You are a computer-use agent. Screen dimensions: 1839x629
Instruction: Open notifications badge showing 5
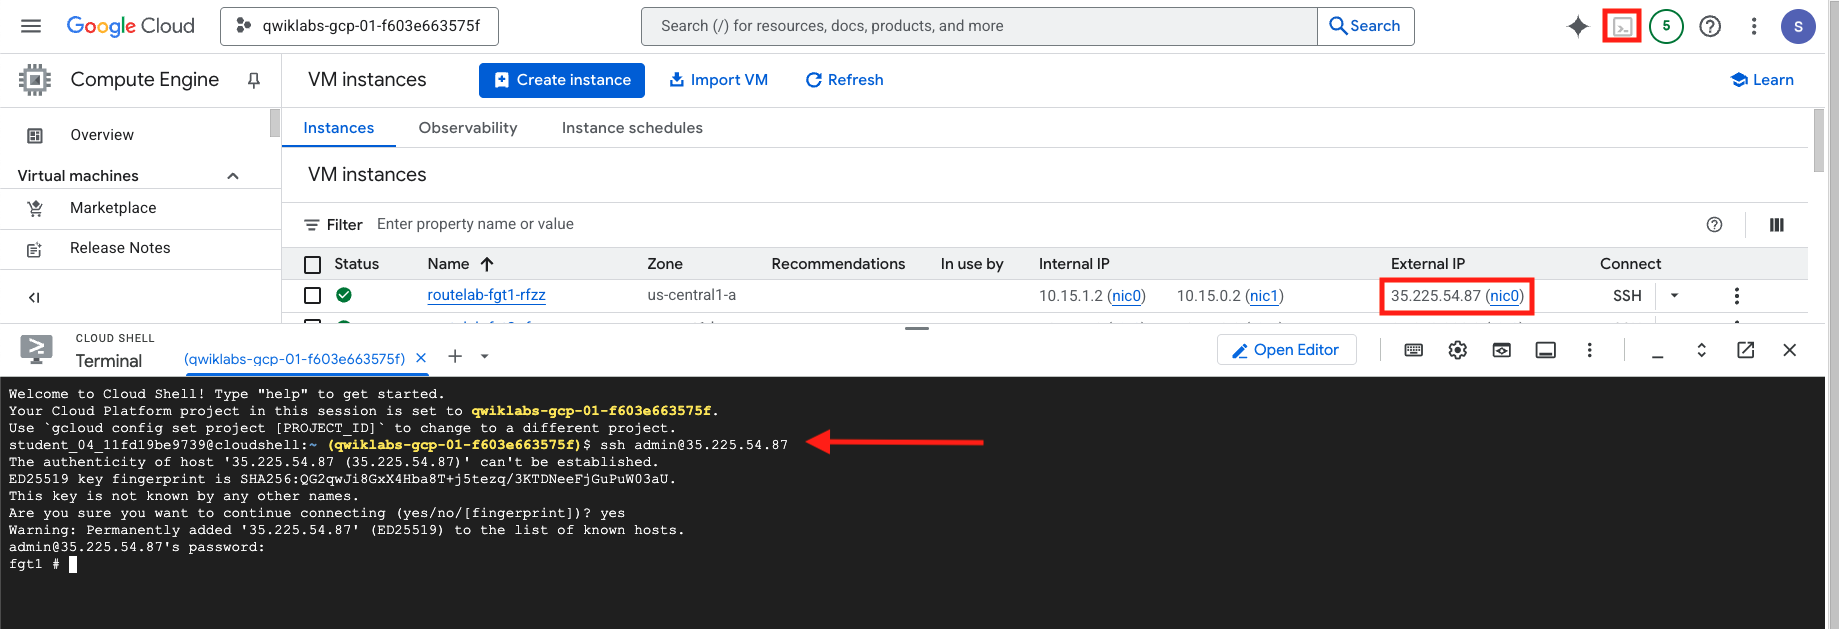tap(1666, 26)
